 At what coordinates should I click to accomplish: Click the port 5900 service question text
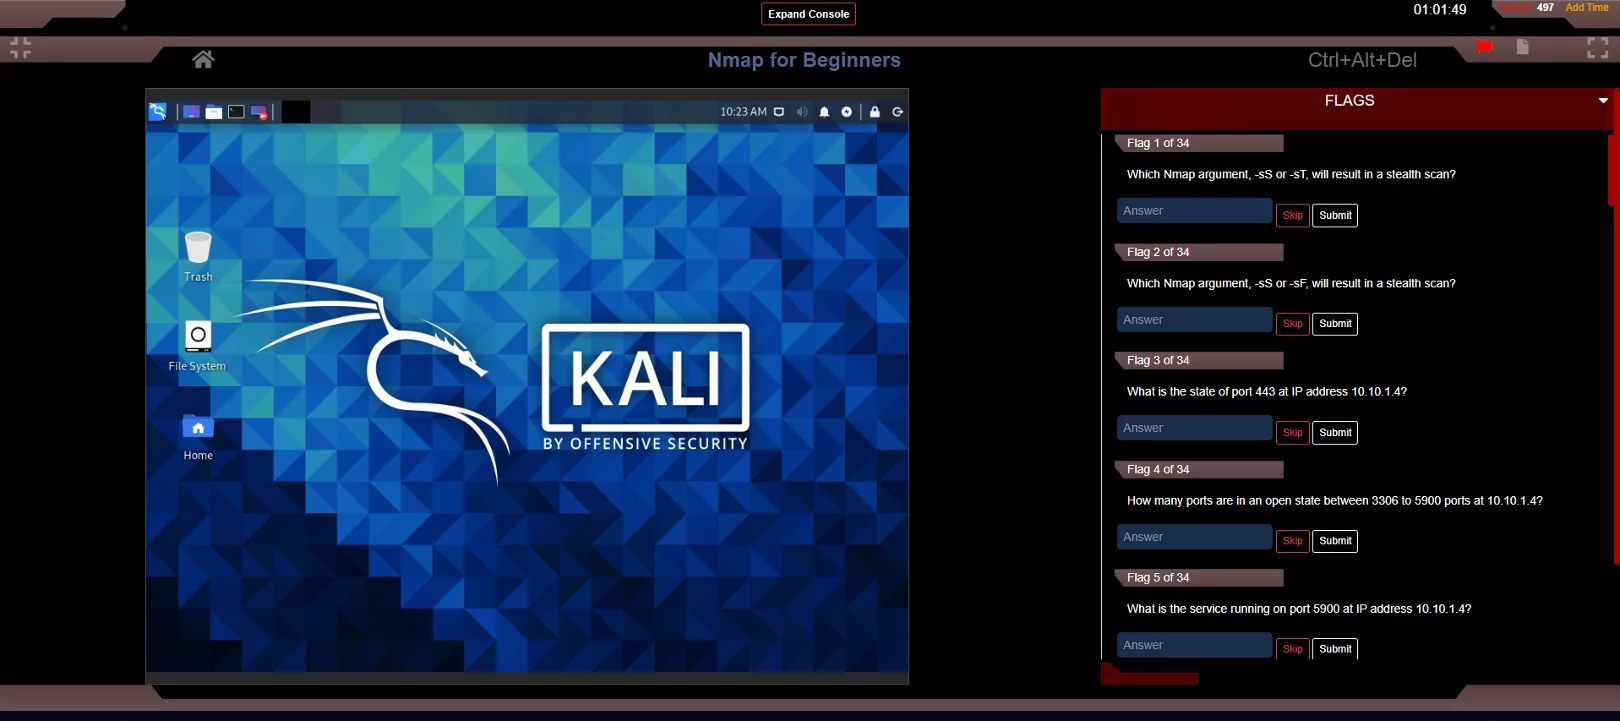[x=1298, y=609]
